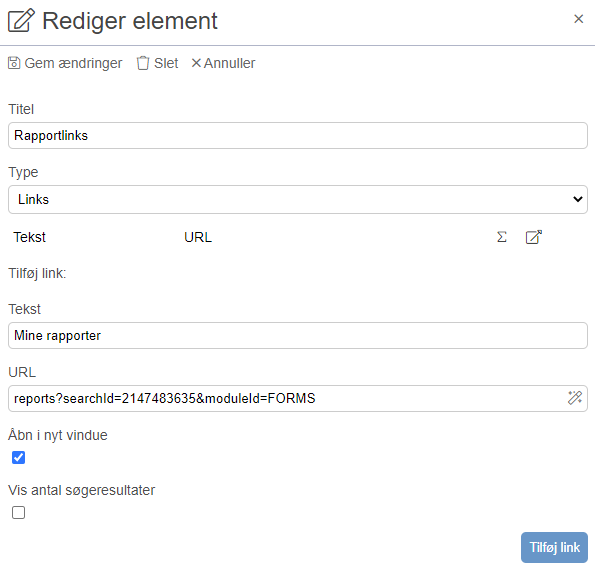Enable the Vis antal søgeresultater checkbox

(x=18, y=512)
